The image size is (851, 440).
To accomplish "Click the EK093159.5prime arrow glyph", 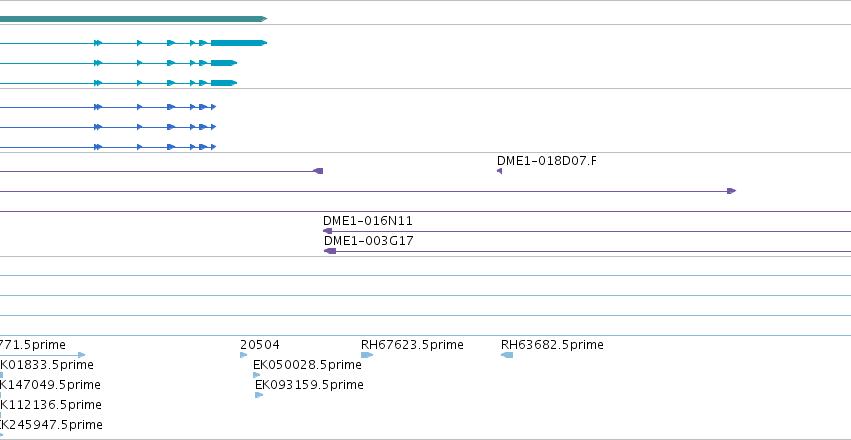I will pyautogui.click(x=259, y=395).
